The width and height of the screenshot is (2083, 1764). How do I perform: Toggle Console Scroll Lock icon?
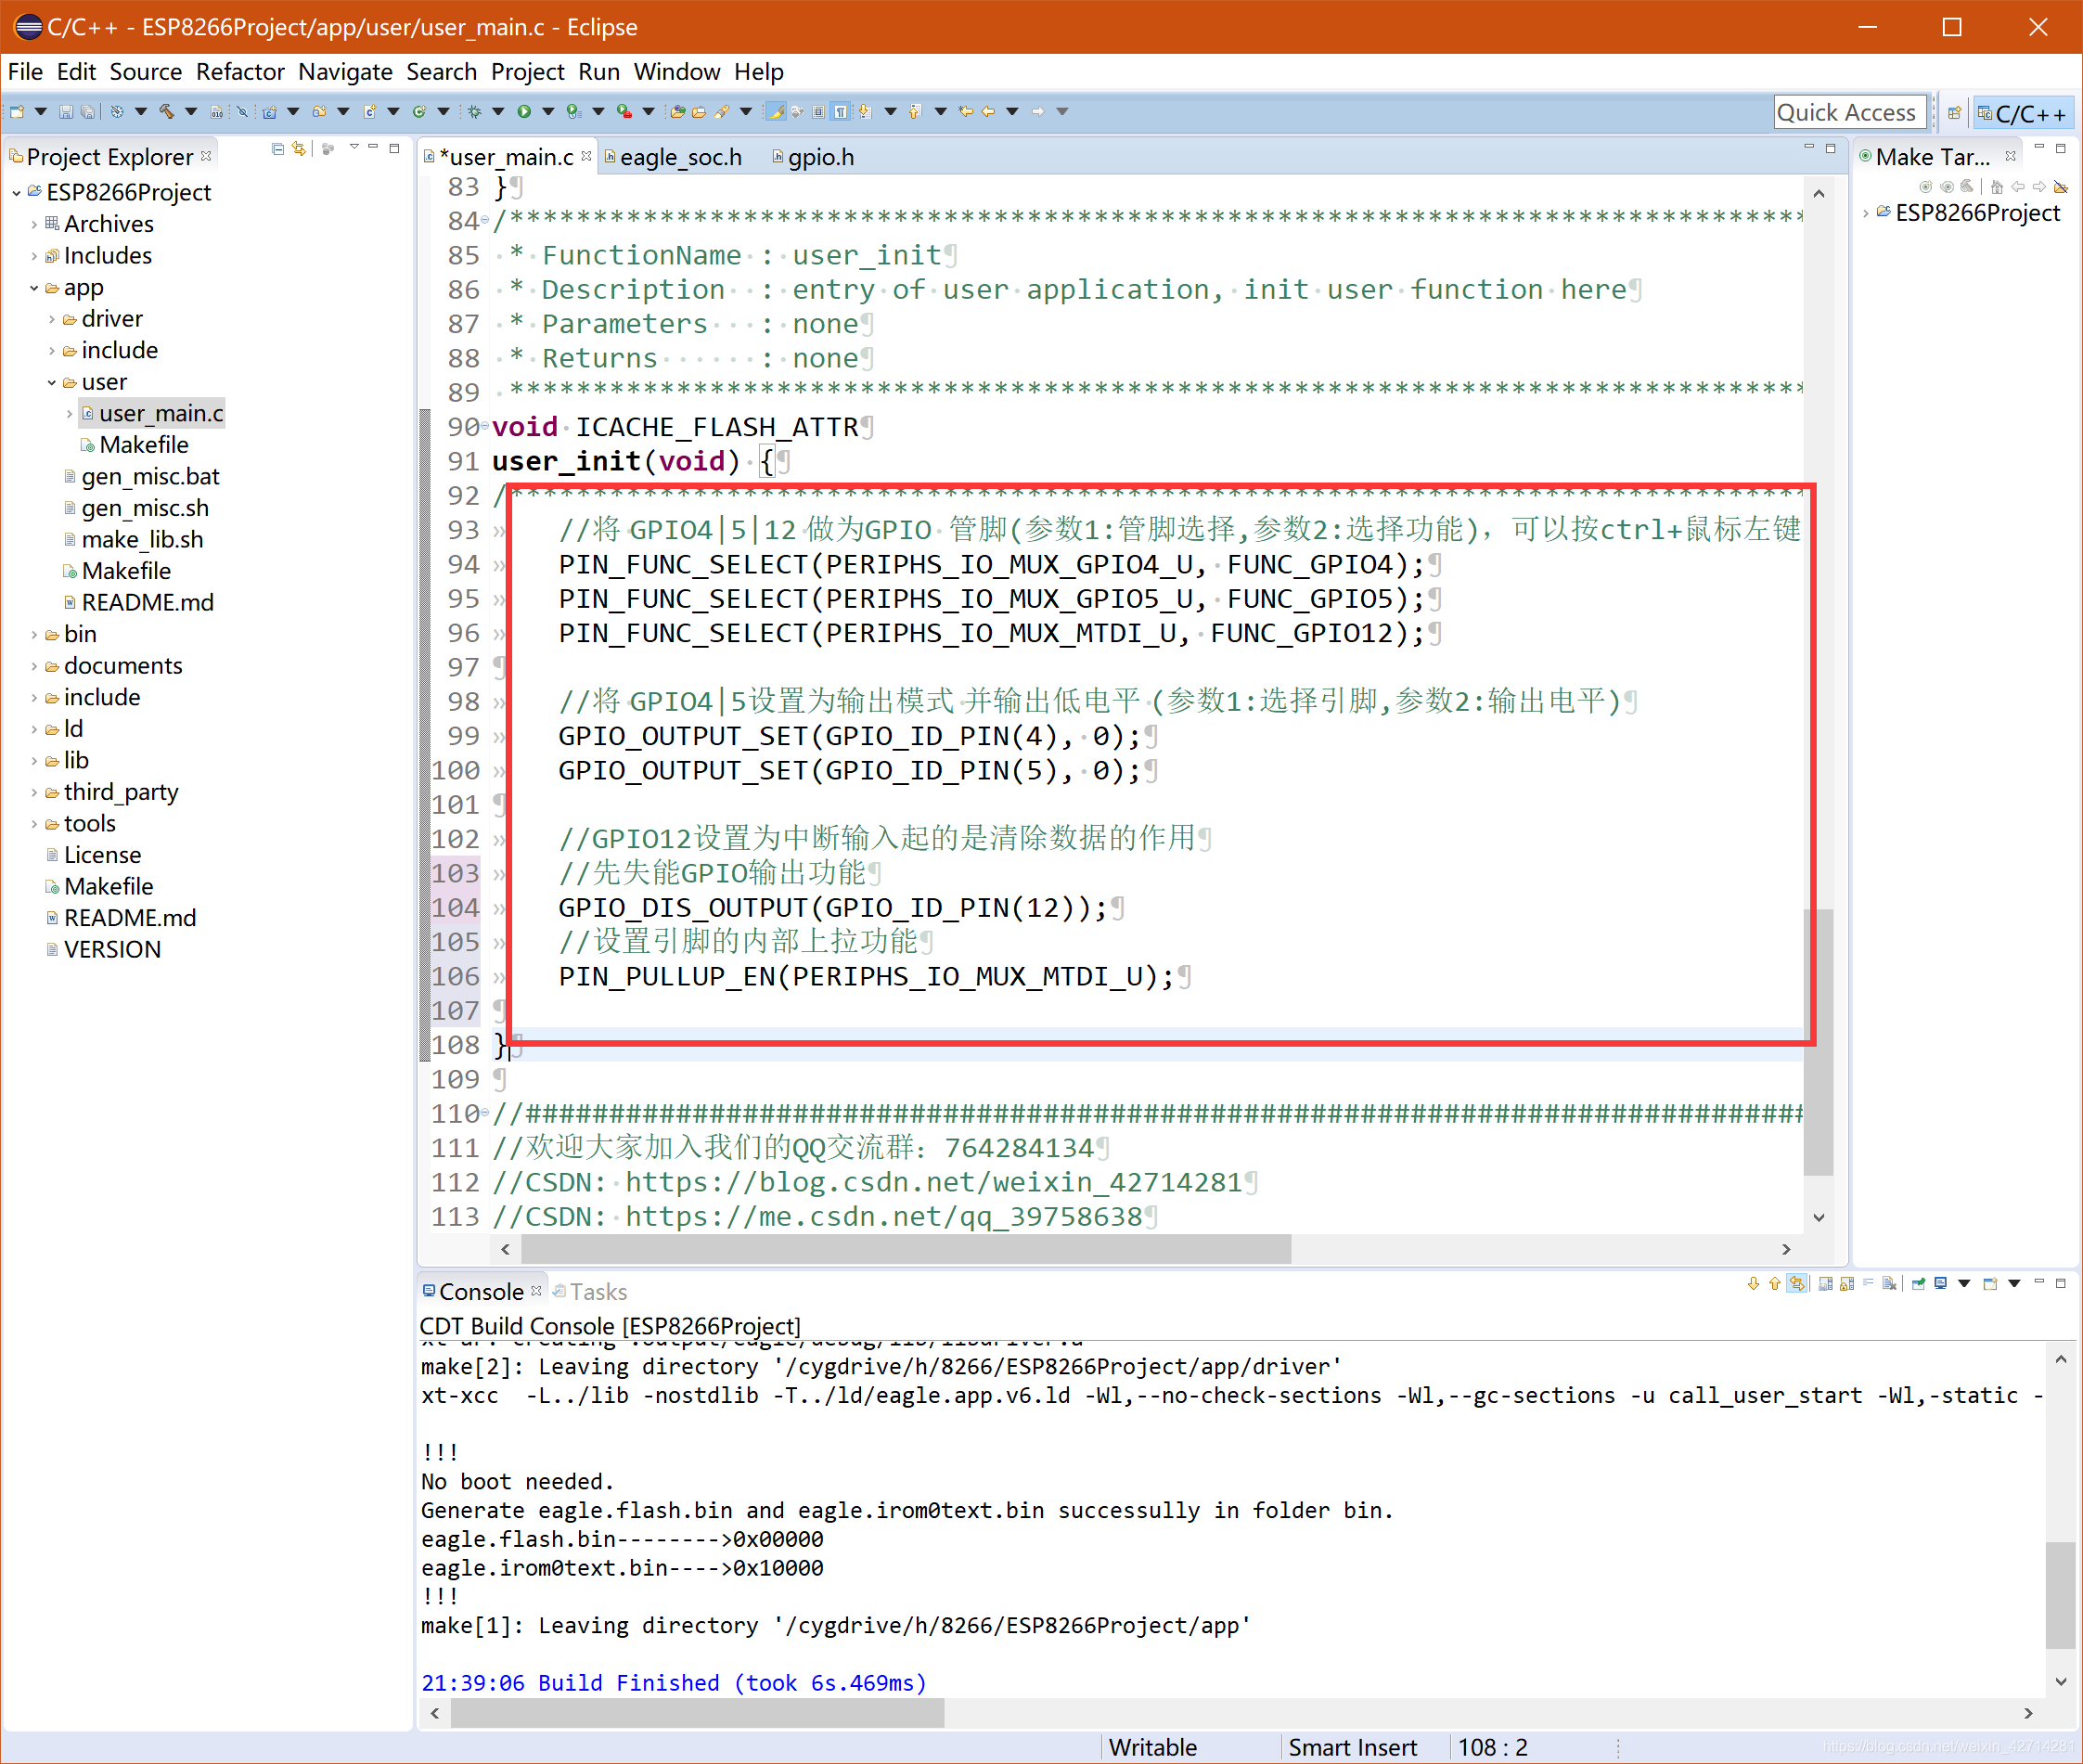point(1847,1284)
